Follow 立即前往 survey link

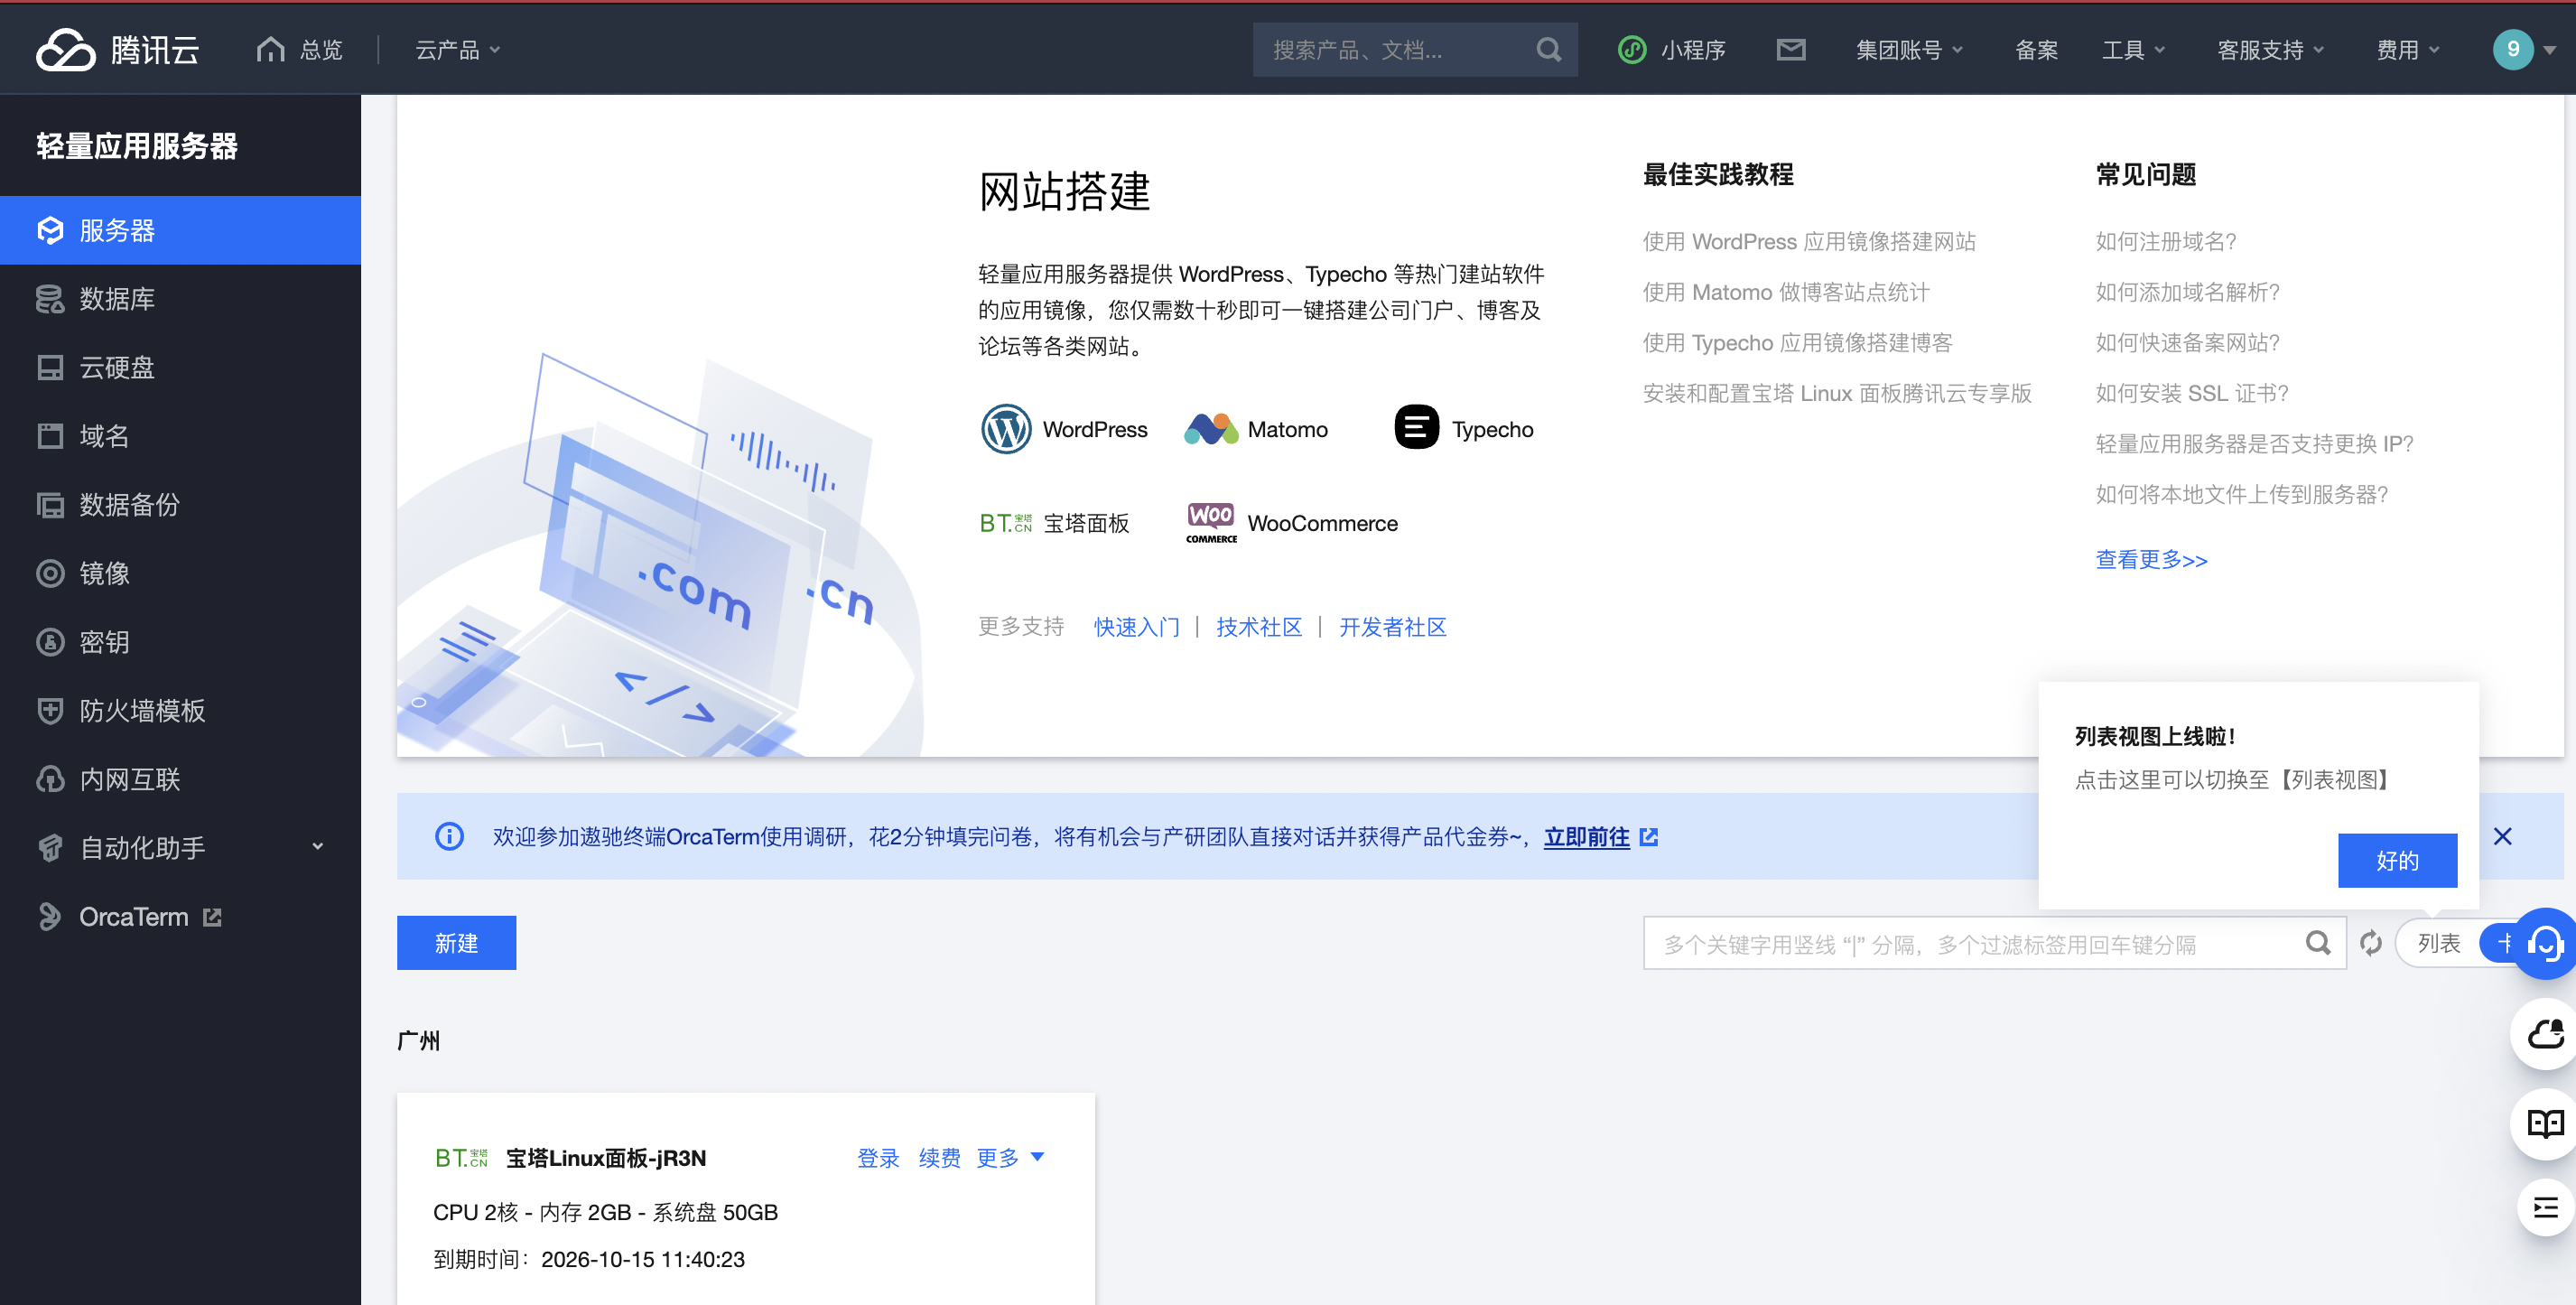(x=1586, y=836)
